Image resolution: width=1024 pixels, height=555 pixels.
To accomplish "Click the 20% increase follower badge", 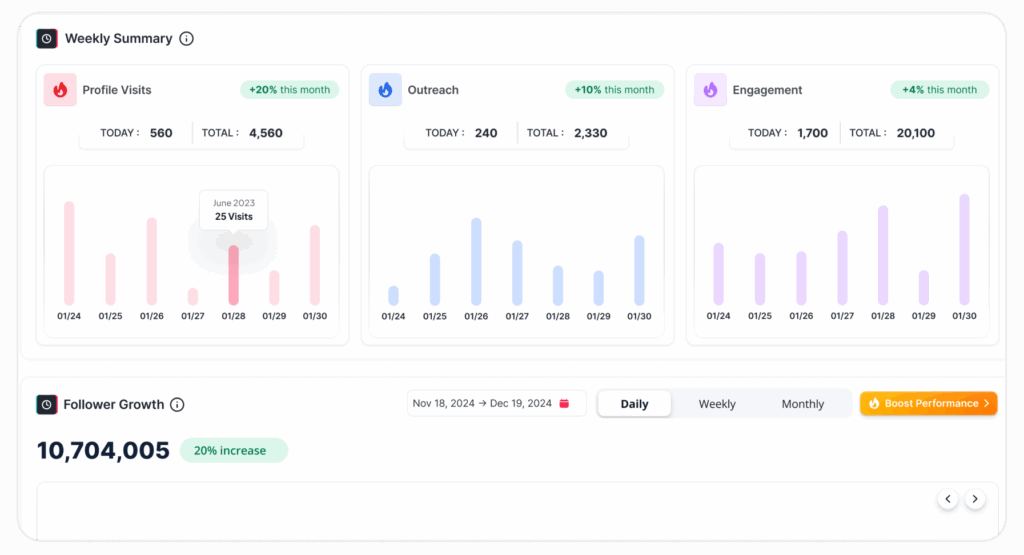I will [x=233, y=451].
